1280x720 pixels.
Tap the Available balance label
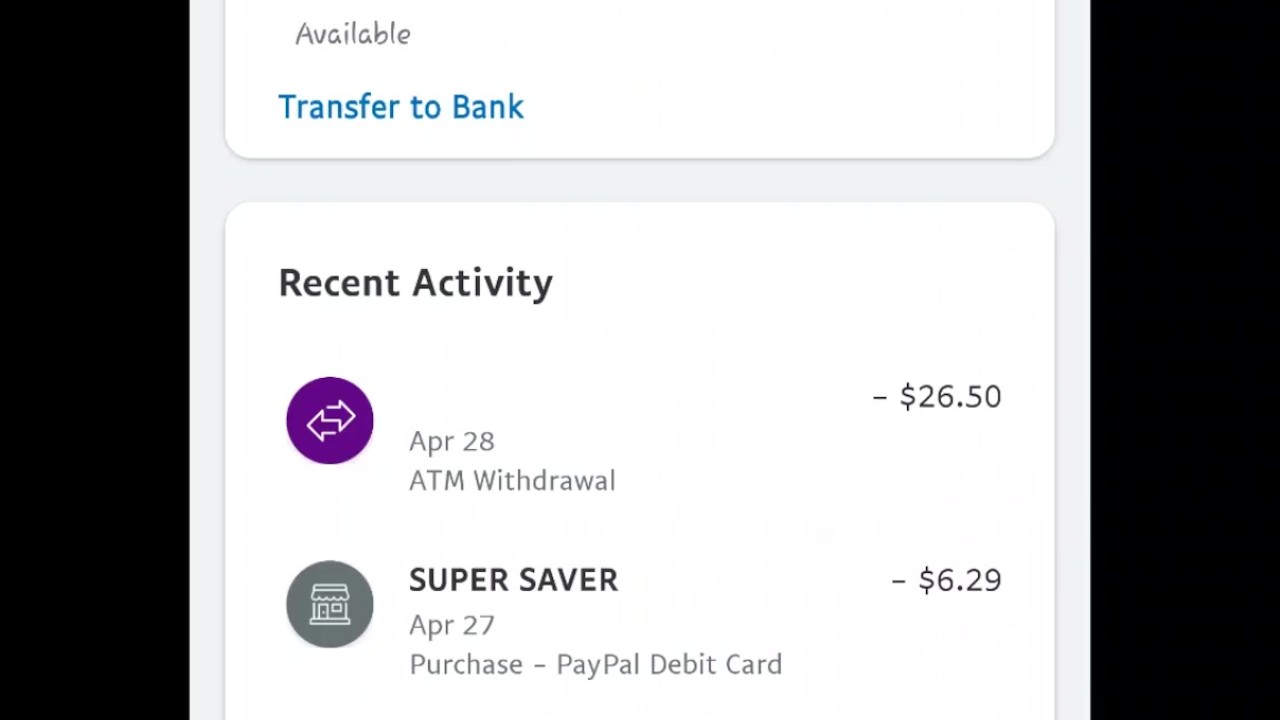tap(353, 34)
